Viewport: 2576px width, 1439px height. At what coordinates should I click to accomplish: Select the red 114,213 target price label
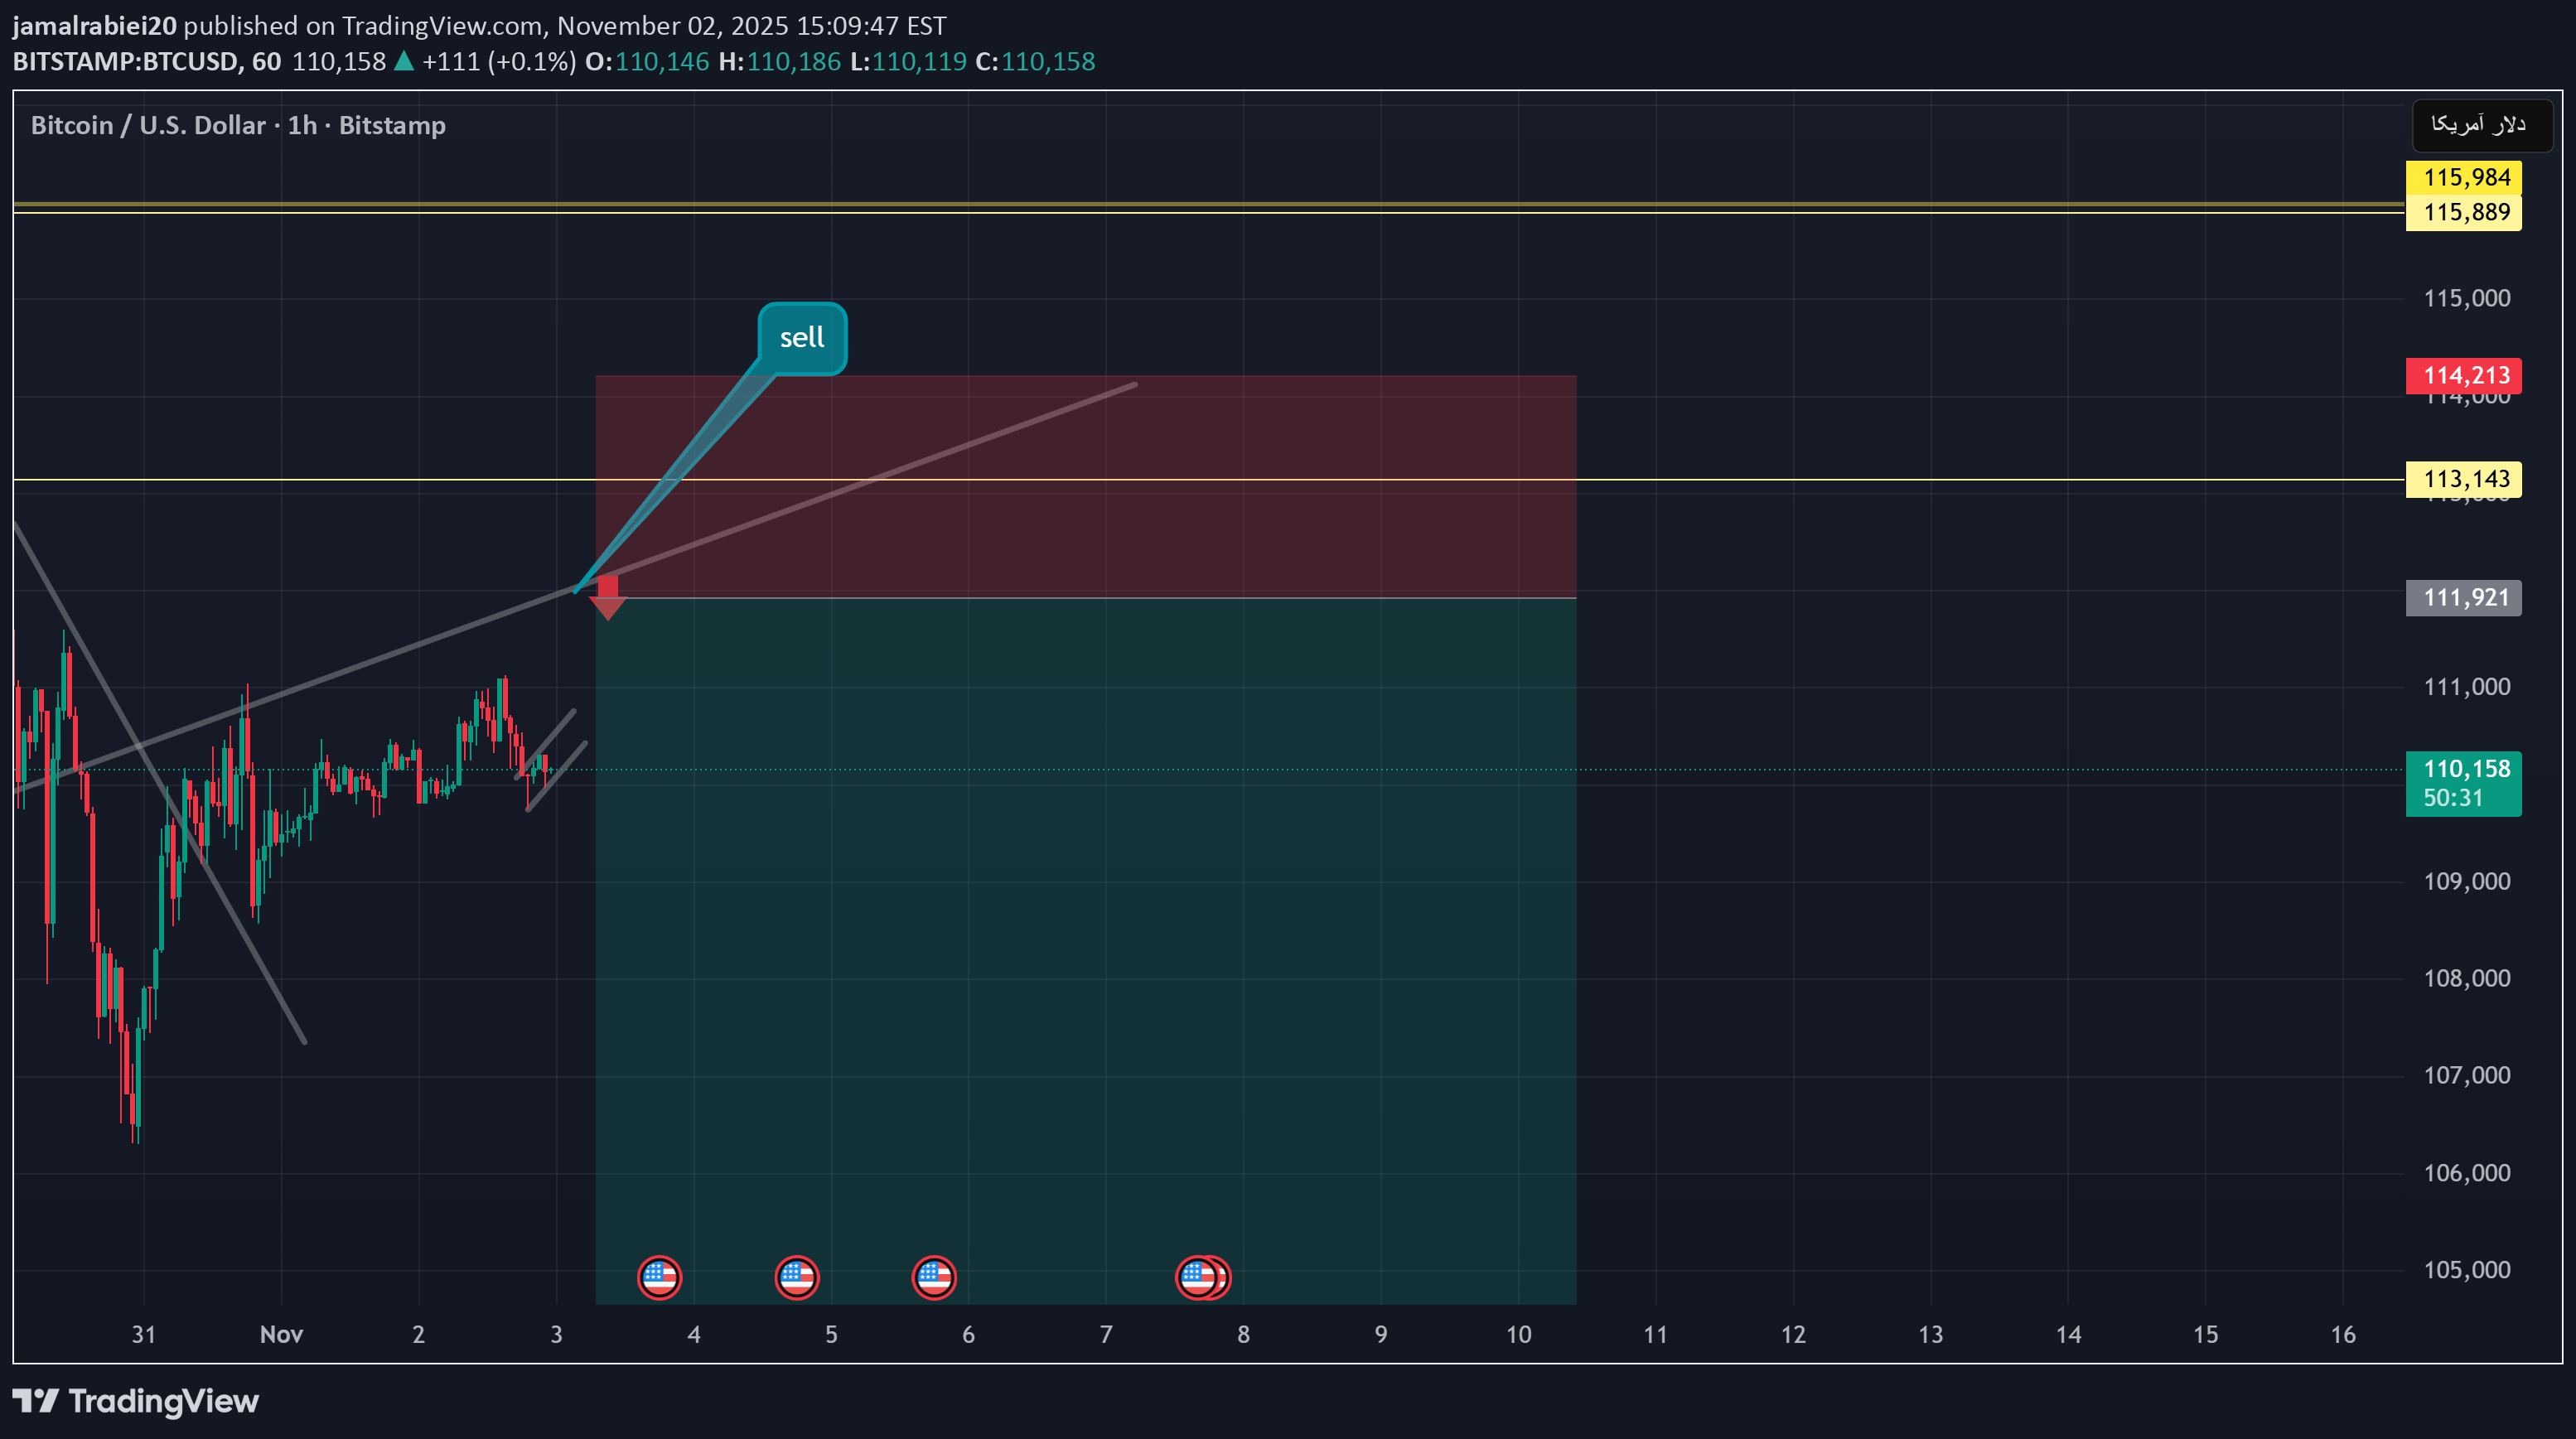click(x=2464, y=375)
